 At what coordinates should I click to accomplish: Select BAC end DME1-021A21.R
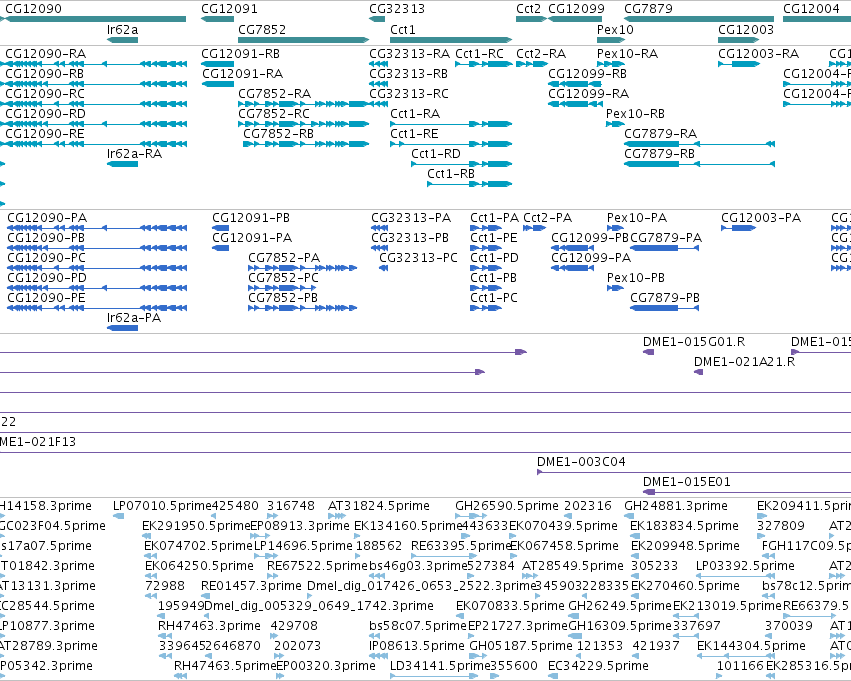(x=745, y=362)
